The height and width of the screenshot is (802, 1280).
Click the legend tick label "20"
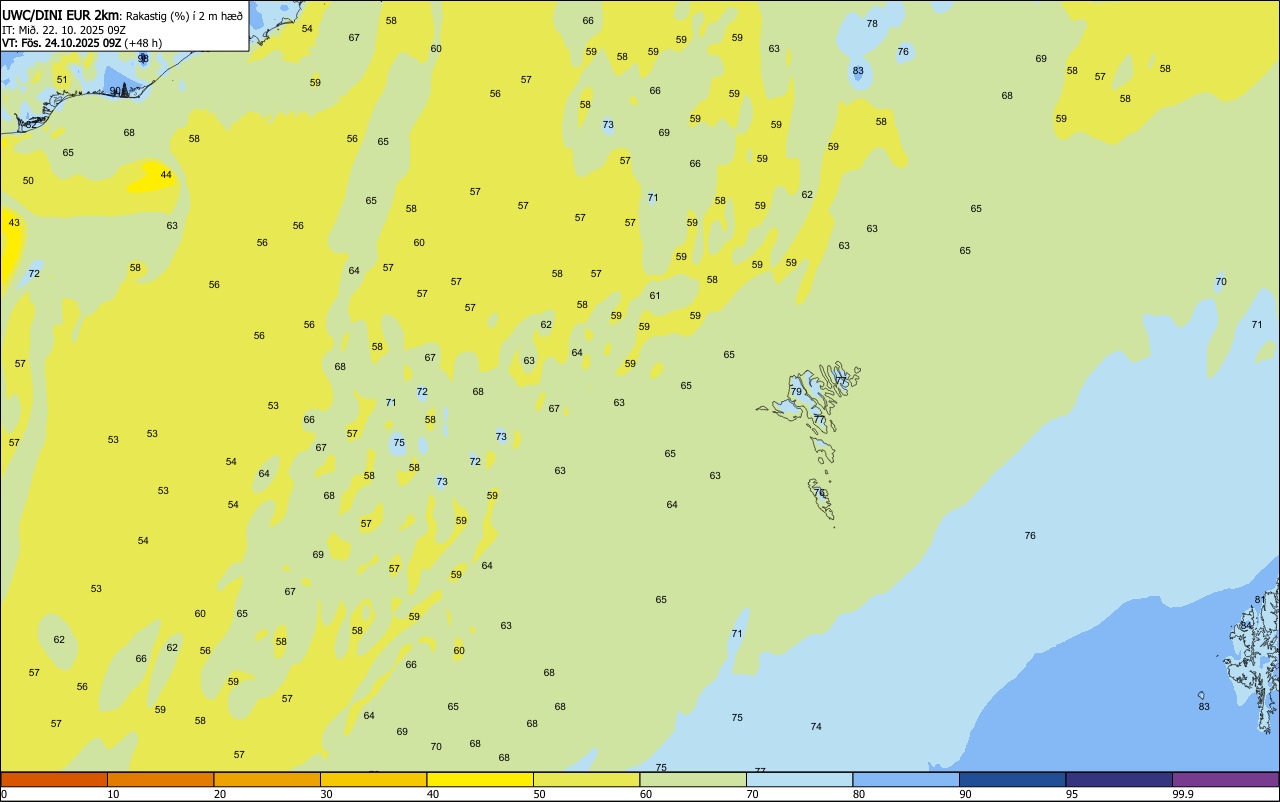220,794
